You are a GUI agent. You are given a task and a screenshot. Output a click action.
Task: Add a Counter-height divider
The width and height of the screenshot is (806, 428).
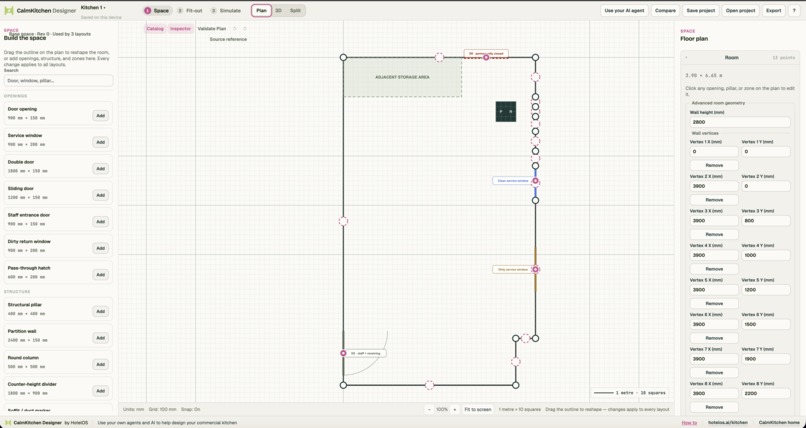pos(100,391)
